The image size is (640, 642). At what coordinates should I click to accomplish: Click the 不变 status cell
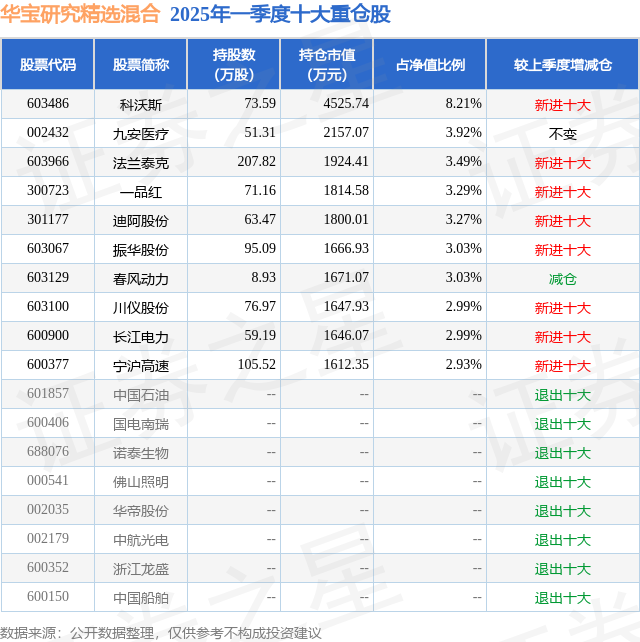click(563, 134)
